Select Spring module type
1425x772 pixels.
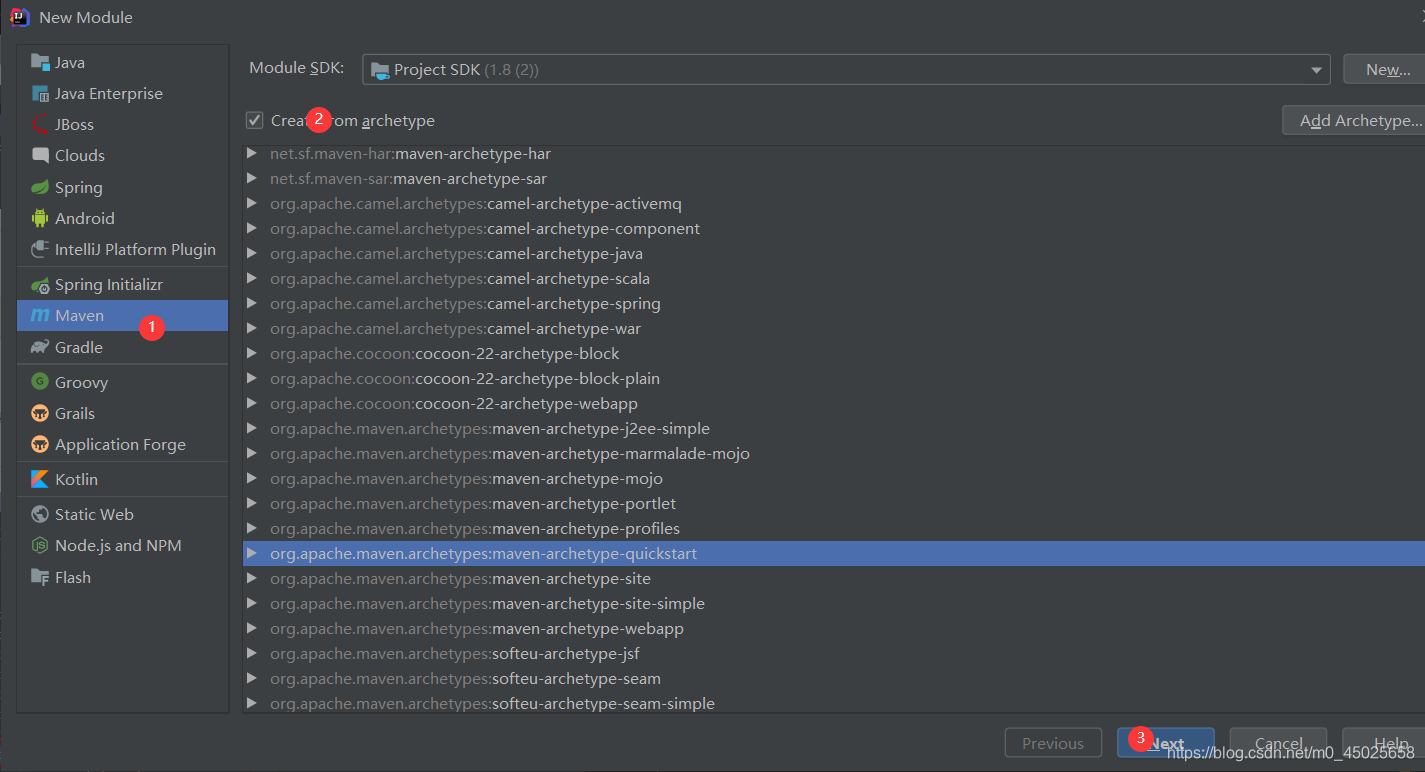[123, 187]
